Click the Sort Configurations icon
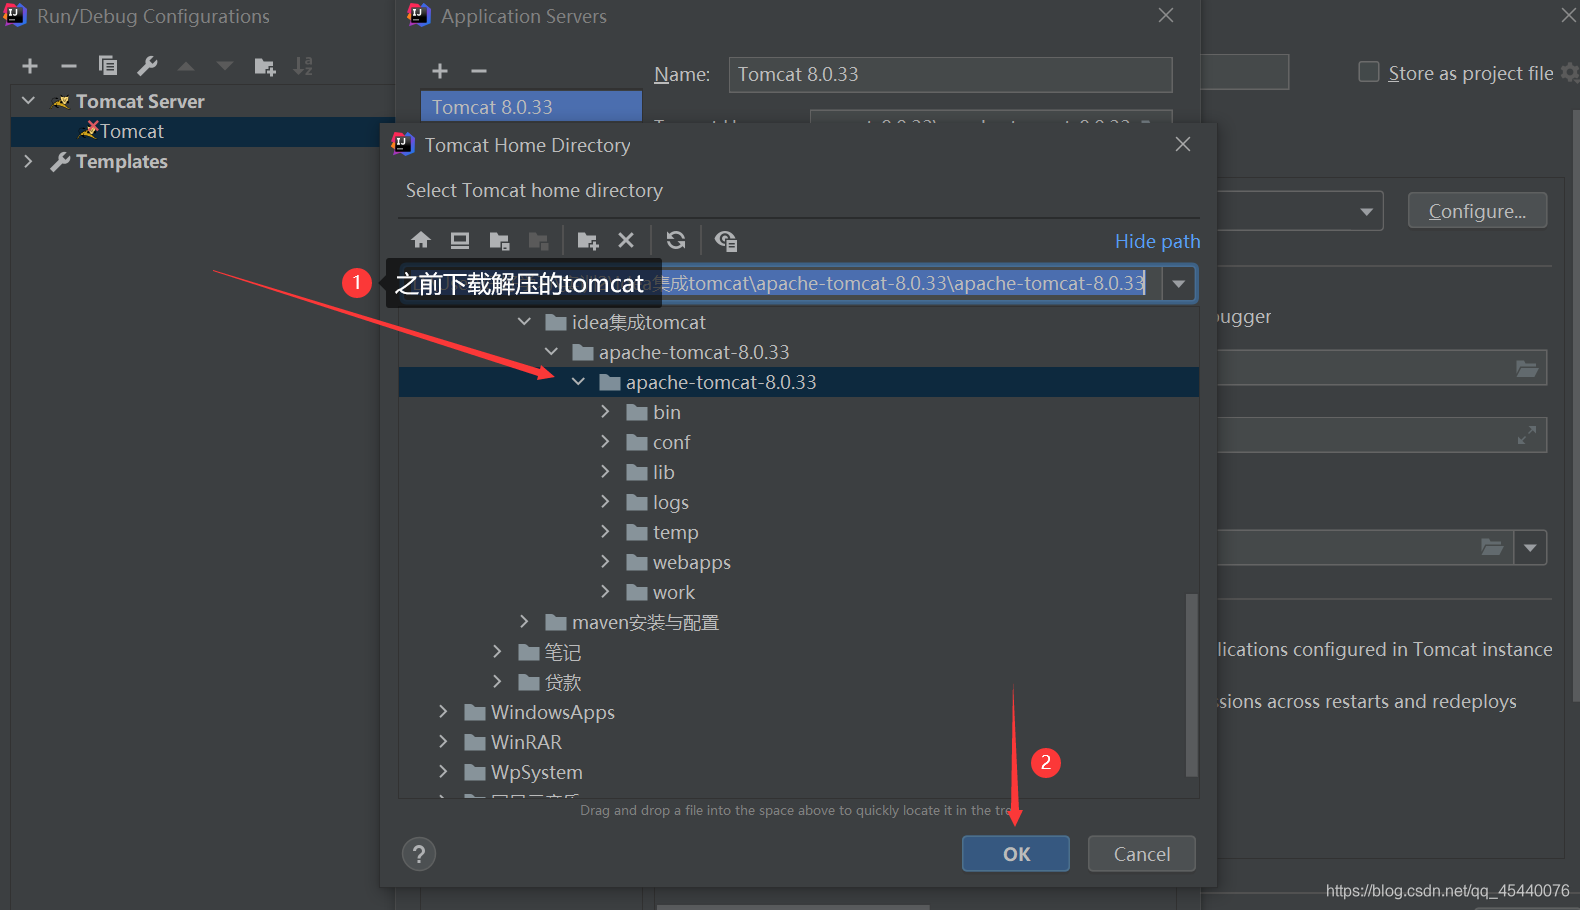This screenshot has height=910, width=1580. pos(303,66)
